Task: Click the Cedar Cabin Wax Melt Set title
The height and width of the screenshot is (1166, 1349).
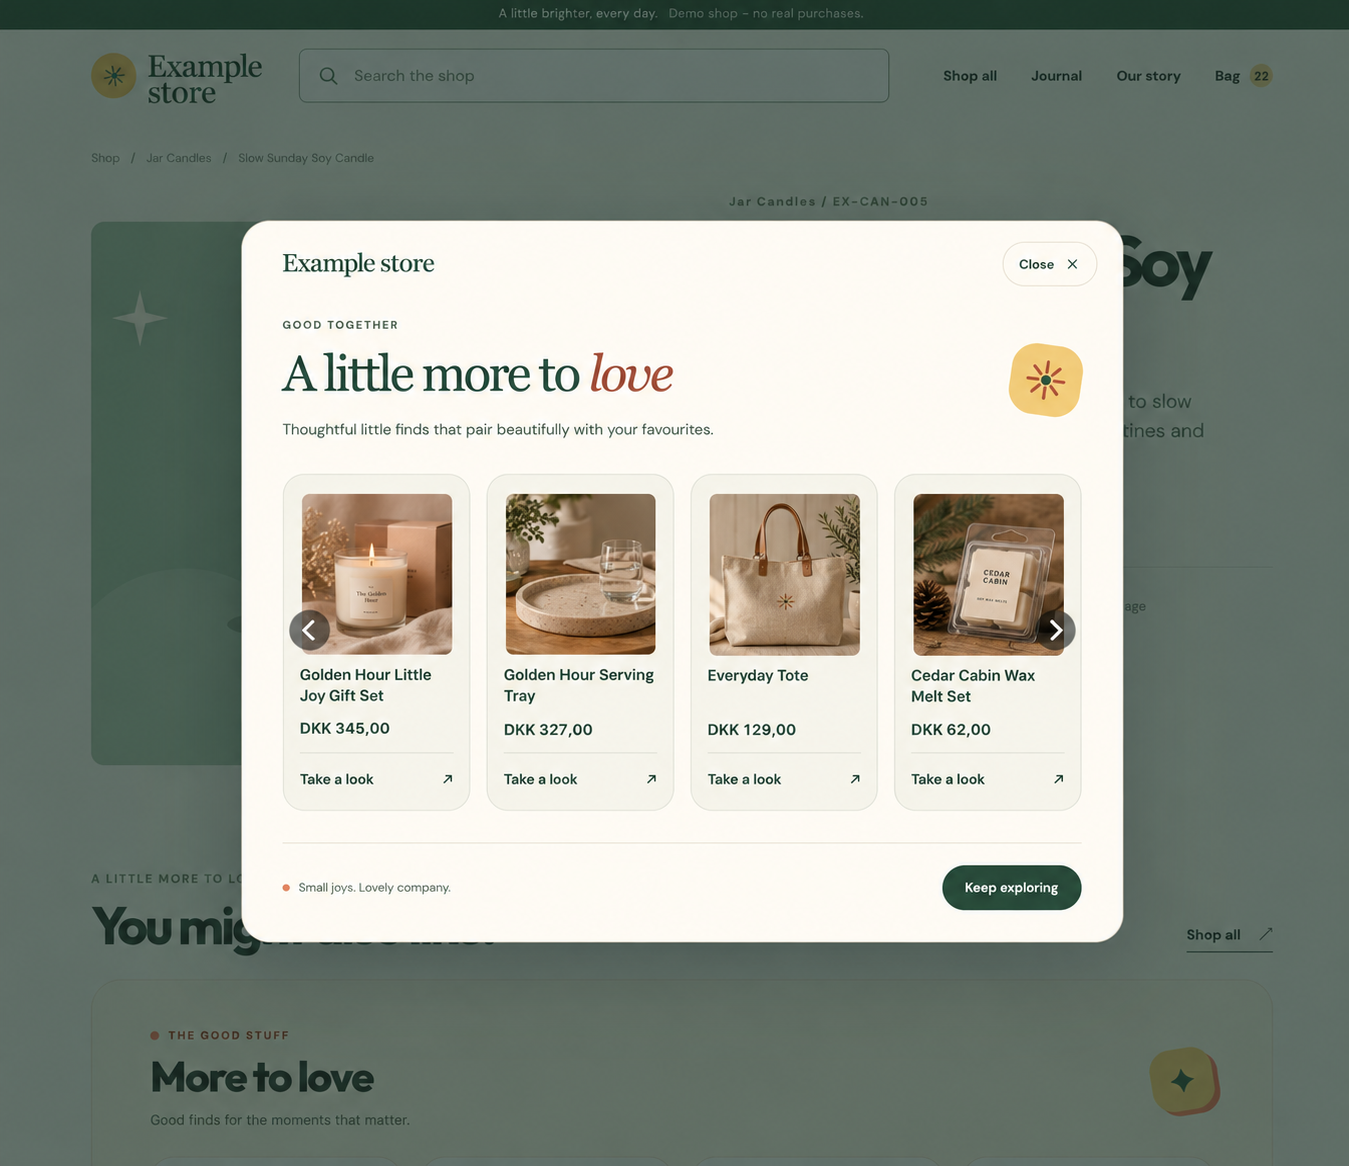Action: point(973,686)
